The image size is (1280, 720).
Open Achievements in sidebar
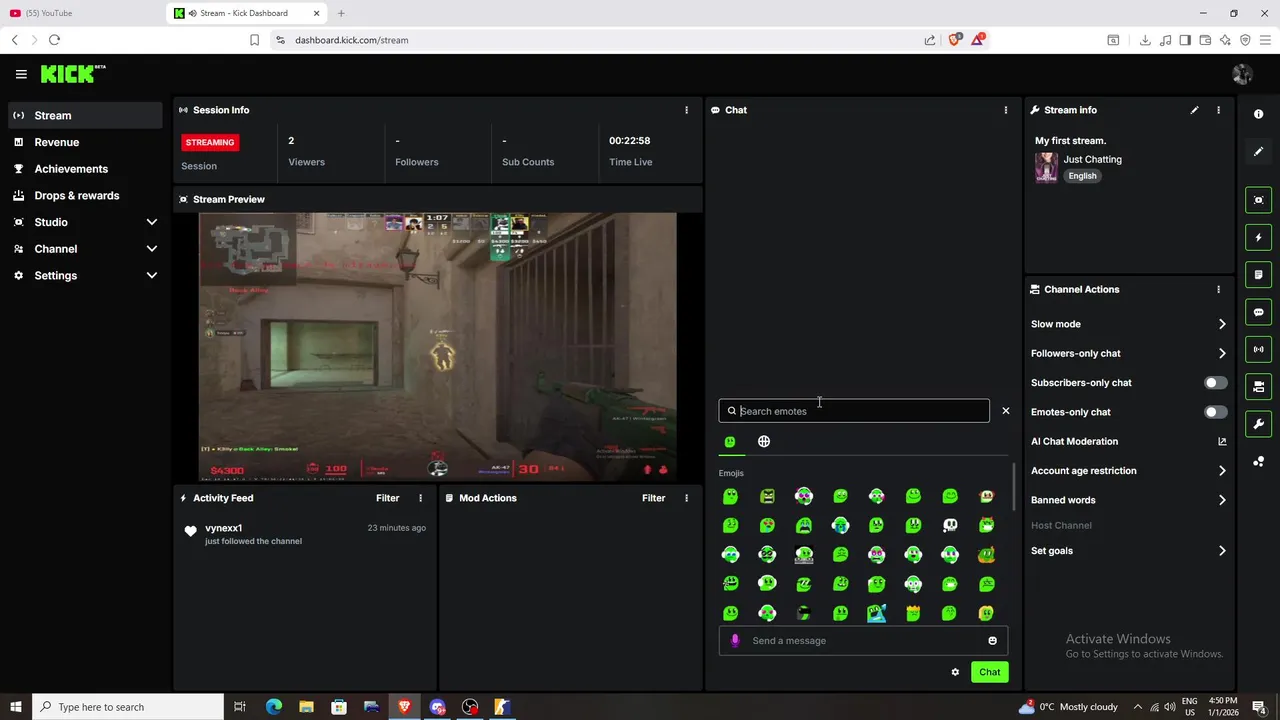pos(85,169)
